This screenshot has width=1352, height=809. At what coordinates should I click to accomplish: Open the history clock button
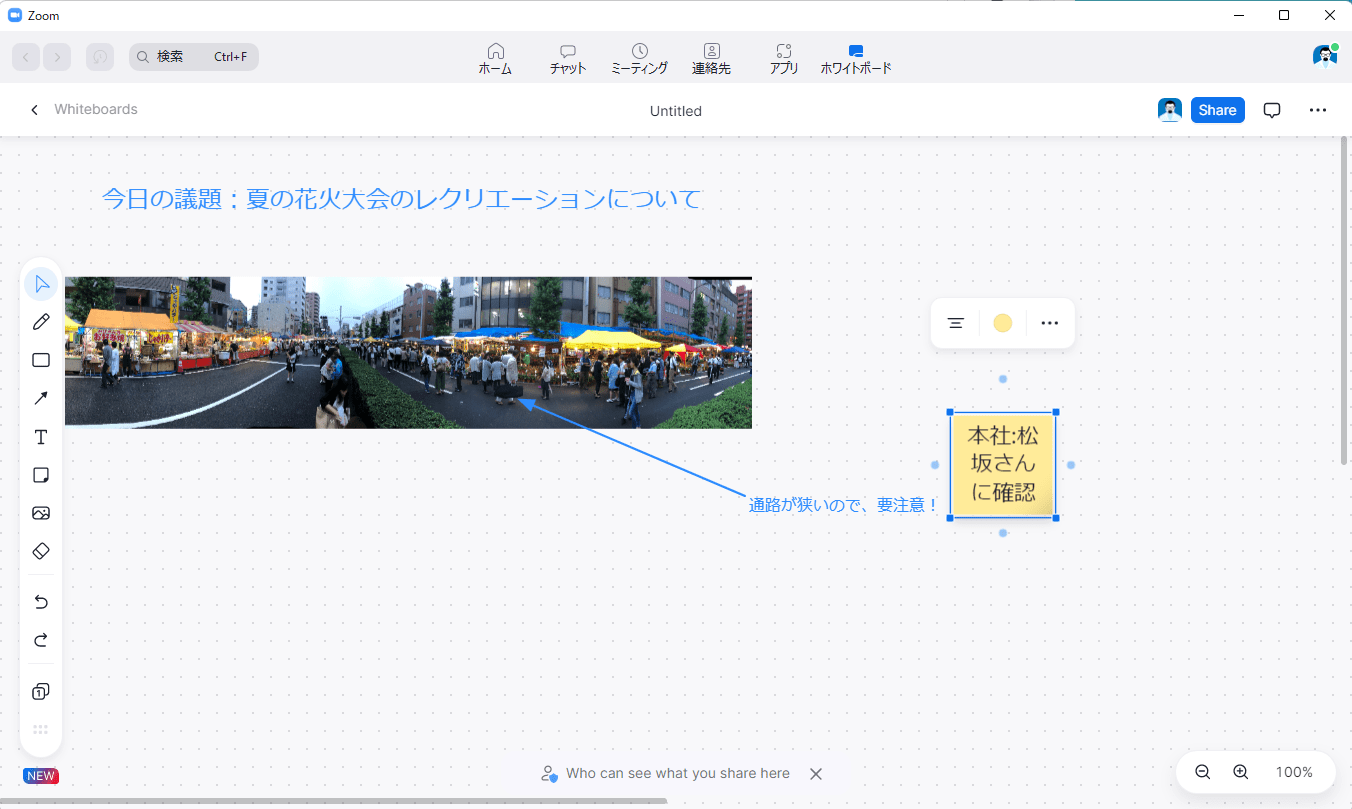100,57
